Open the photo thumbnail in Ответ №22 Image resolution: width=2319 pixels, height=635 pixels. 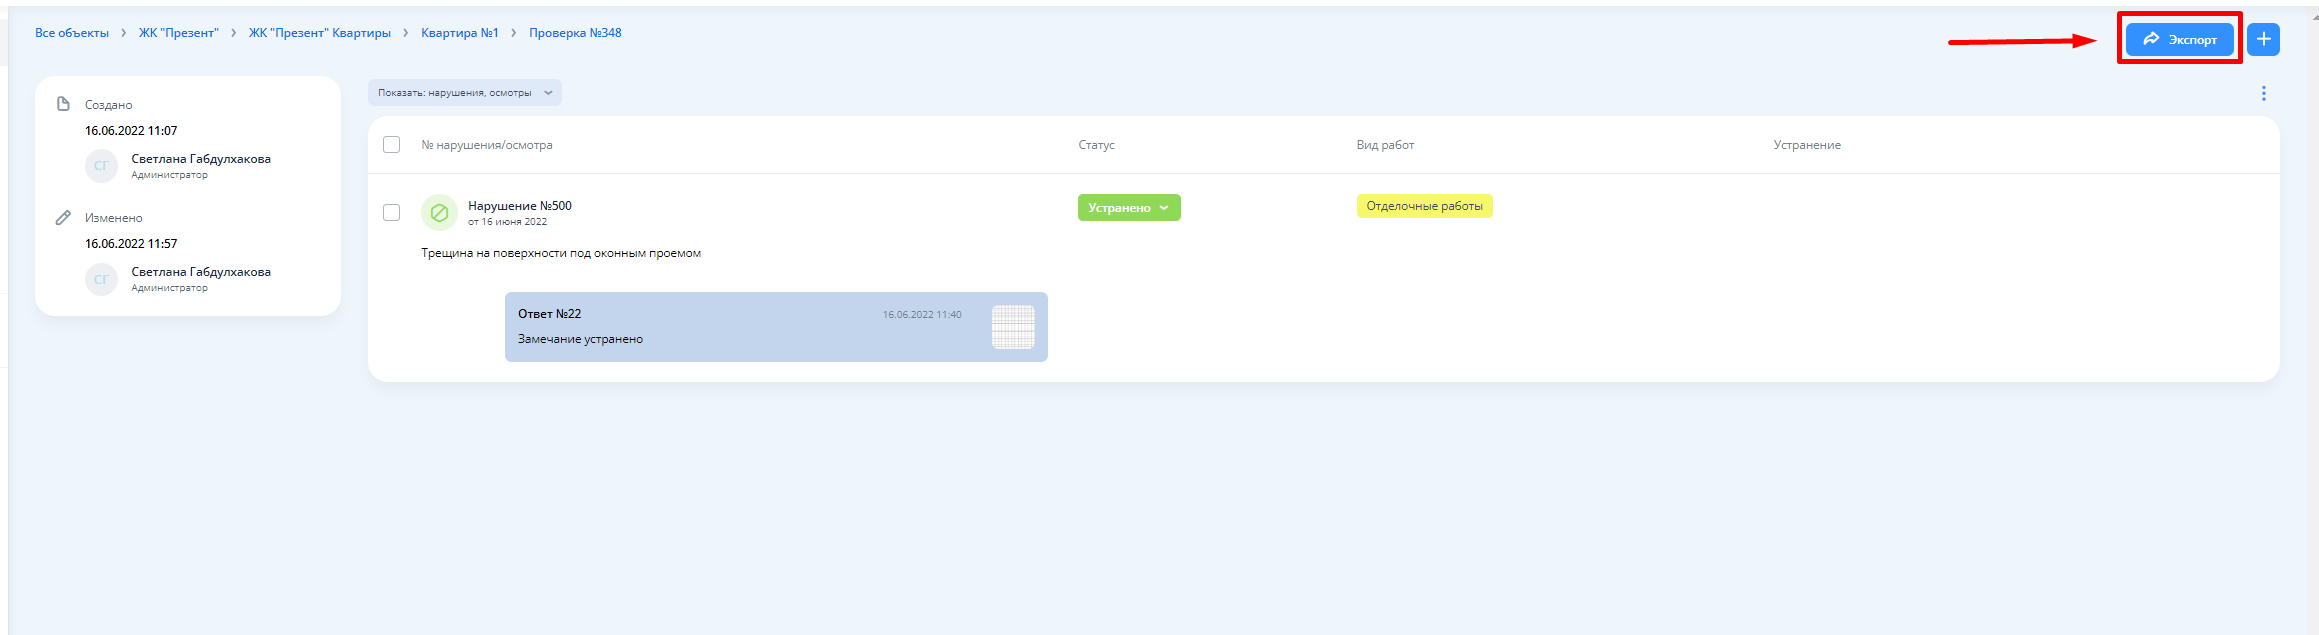[x=1012, y=327]
